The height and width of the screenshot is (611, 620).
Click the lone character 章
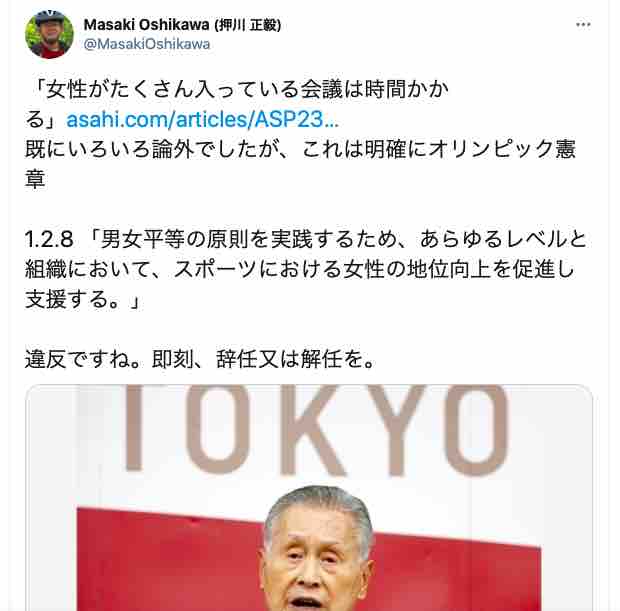(x=35, y=180)
